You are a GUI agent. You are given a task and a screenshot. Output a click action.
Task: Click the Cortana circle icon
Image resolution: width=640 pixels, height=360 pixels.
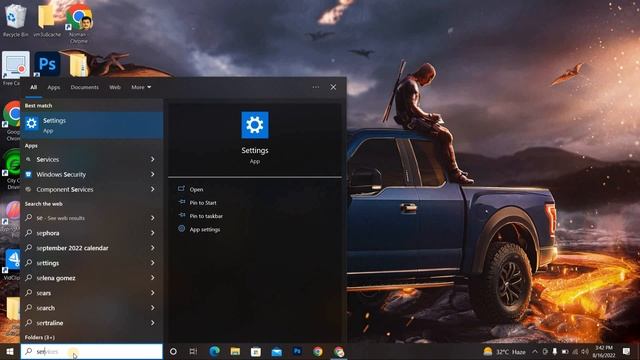(173, 351)
